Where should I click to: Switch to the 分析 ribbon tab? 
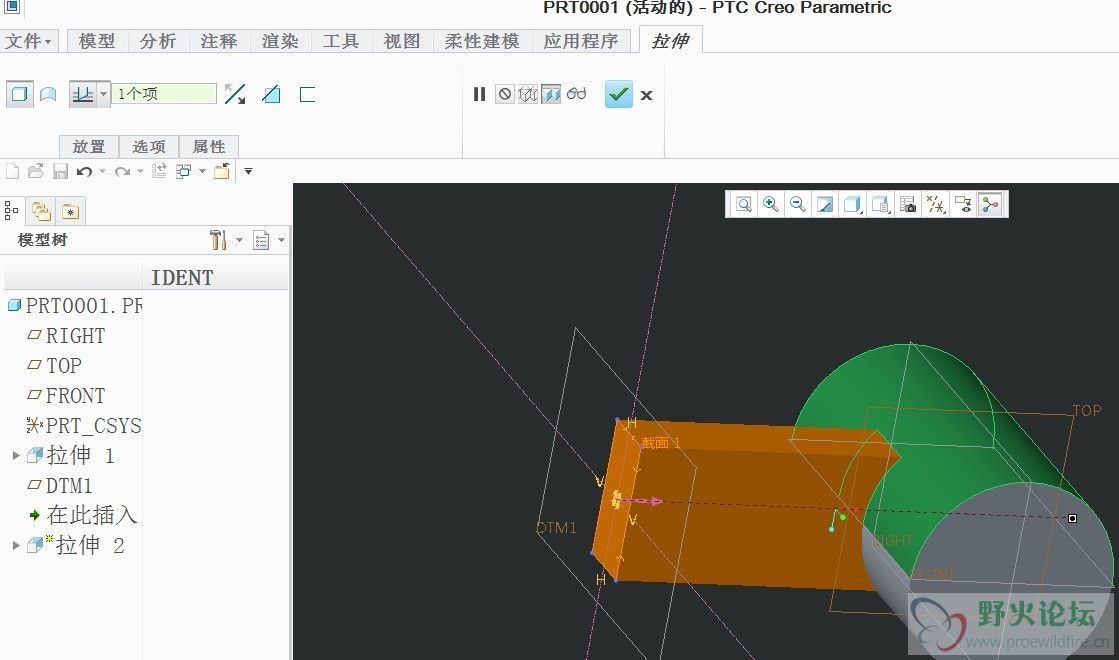click(158, 41)
